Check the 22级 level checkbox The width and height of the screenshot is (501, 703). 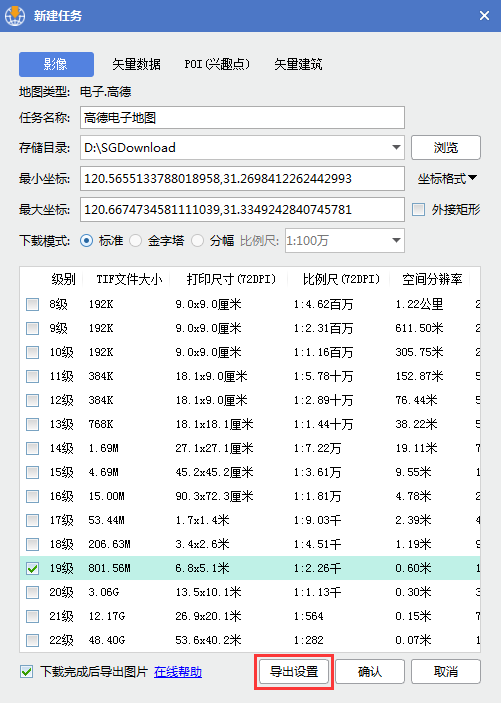pos(32,640)
